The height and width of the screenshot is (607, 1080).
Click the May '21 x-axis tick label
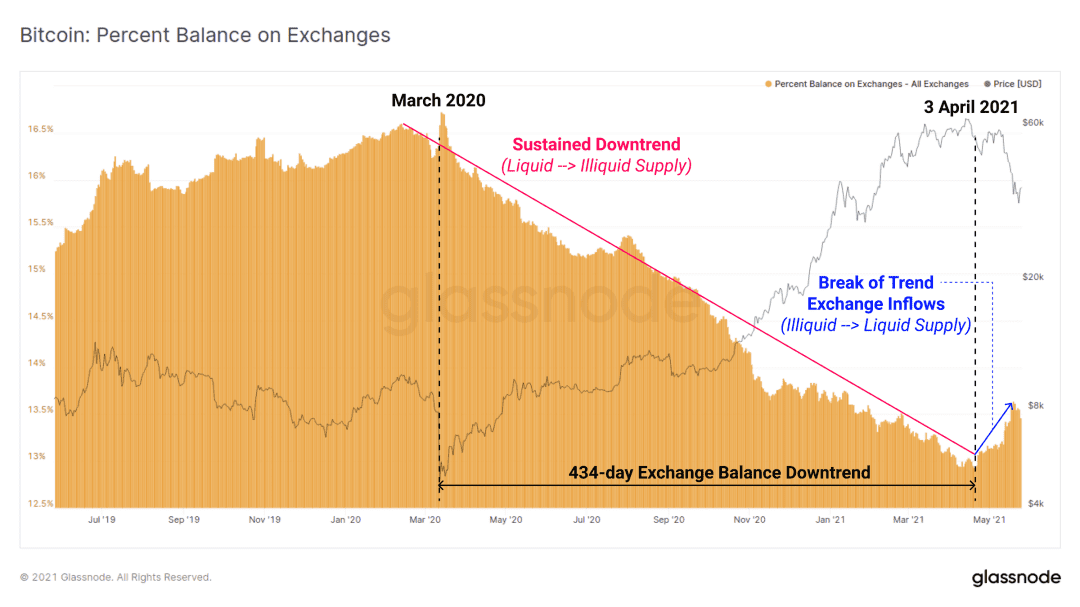[989, 519]
